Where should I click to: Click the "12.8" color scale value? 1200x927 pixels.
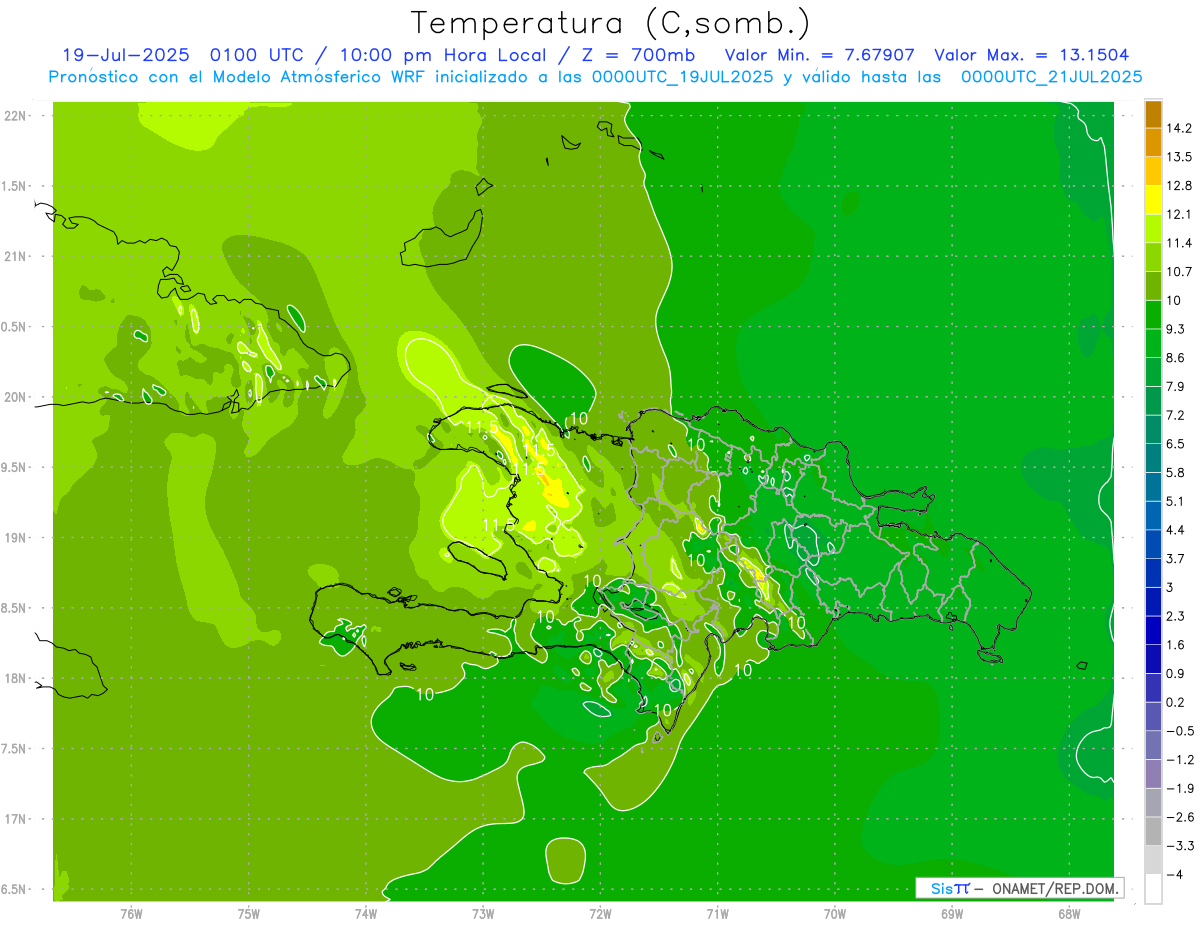pyautogui.click(x=1179, y=185)
